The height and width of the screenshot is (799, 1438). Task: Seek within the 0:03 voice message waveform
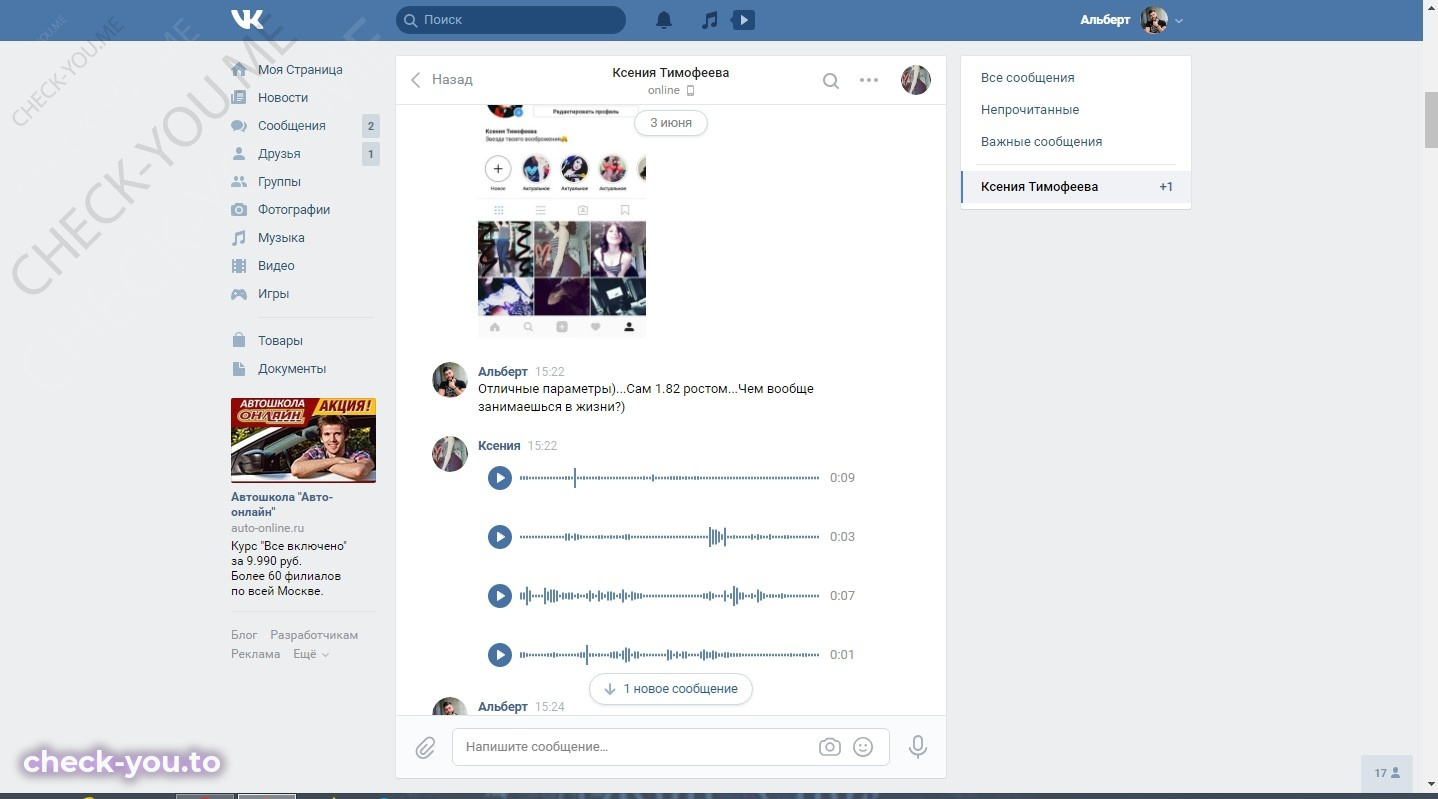[669, 537]
